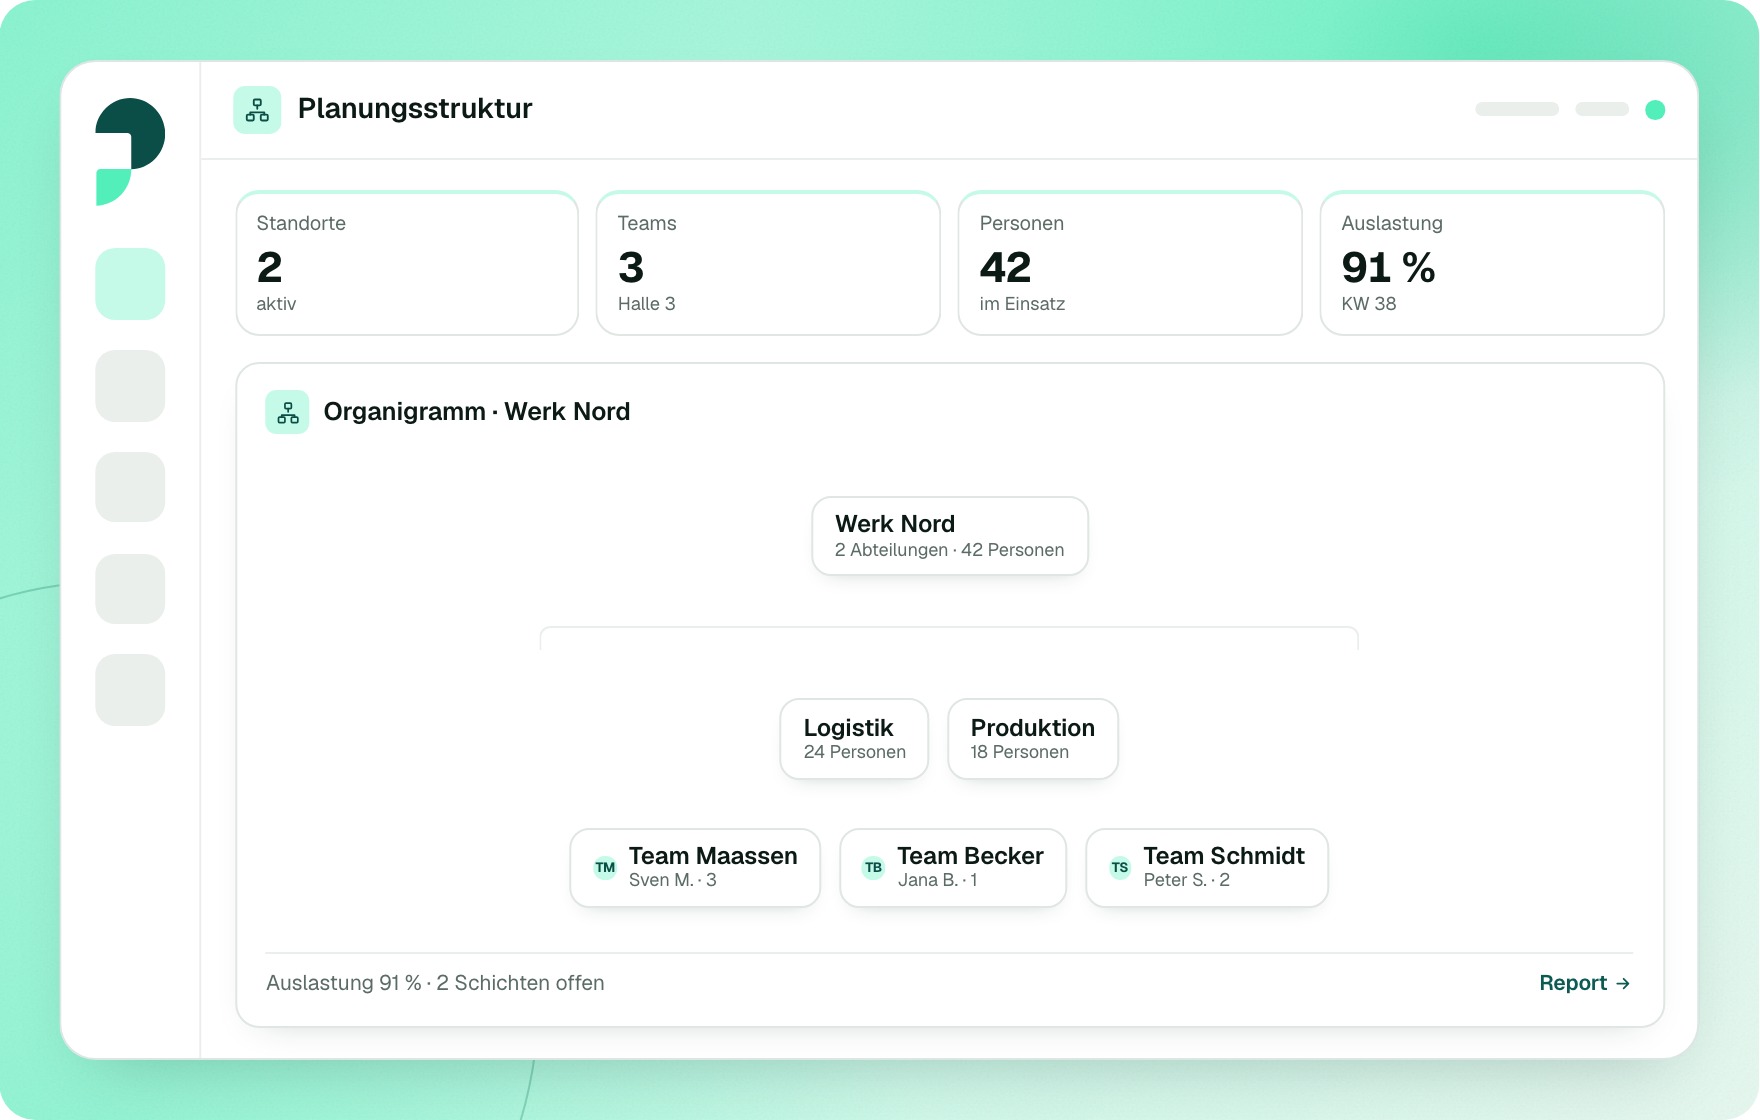The image size is (1760, 1120).
Task: Select the Produktion department node
Action: click(1033, 739)
